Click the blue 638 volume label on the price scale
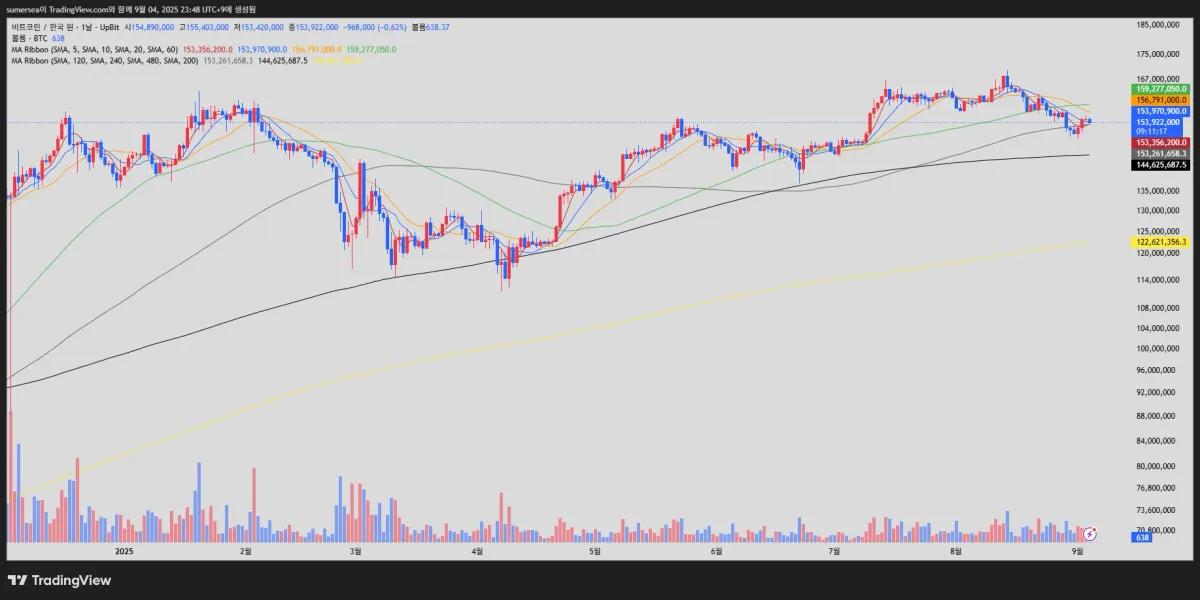The height and width of the screenshot is (600, 1200). click(x=1141, y=538)
